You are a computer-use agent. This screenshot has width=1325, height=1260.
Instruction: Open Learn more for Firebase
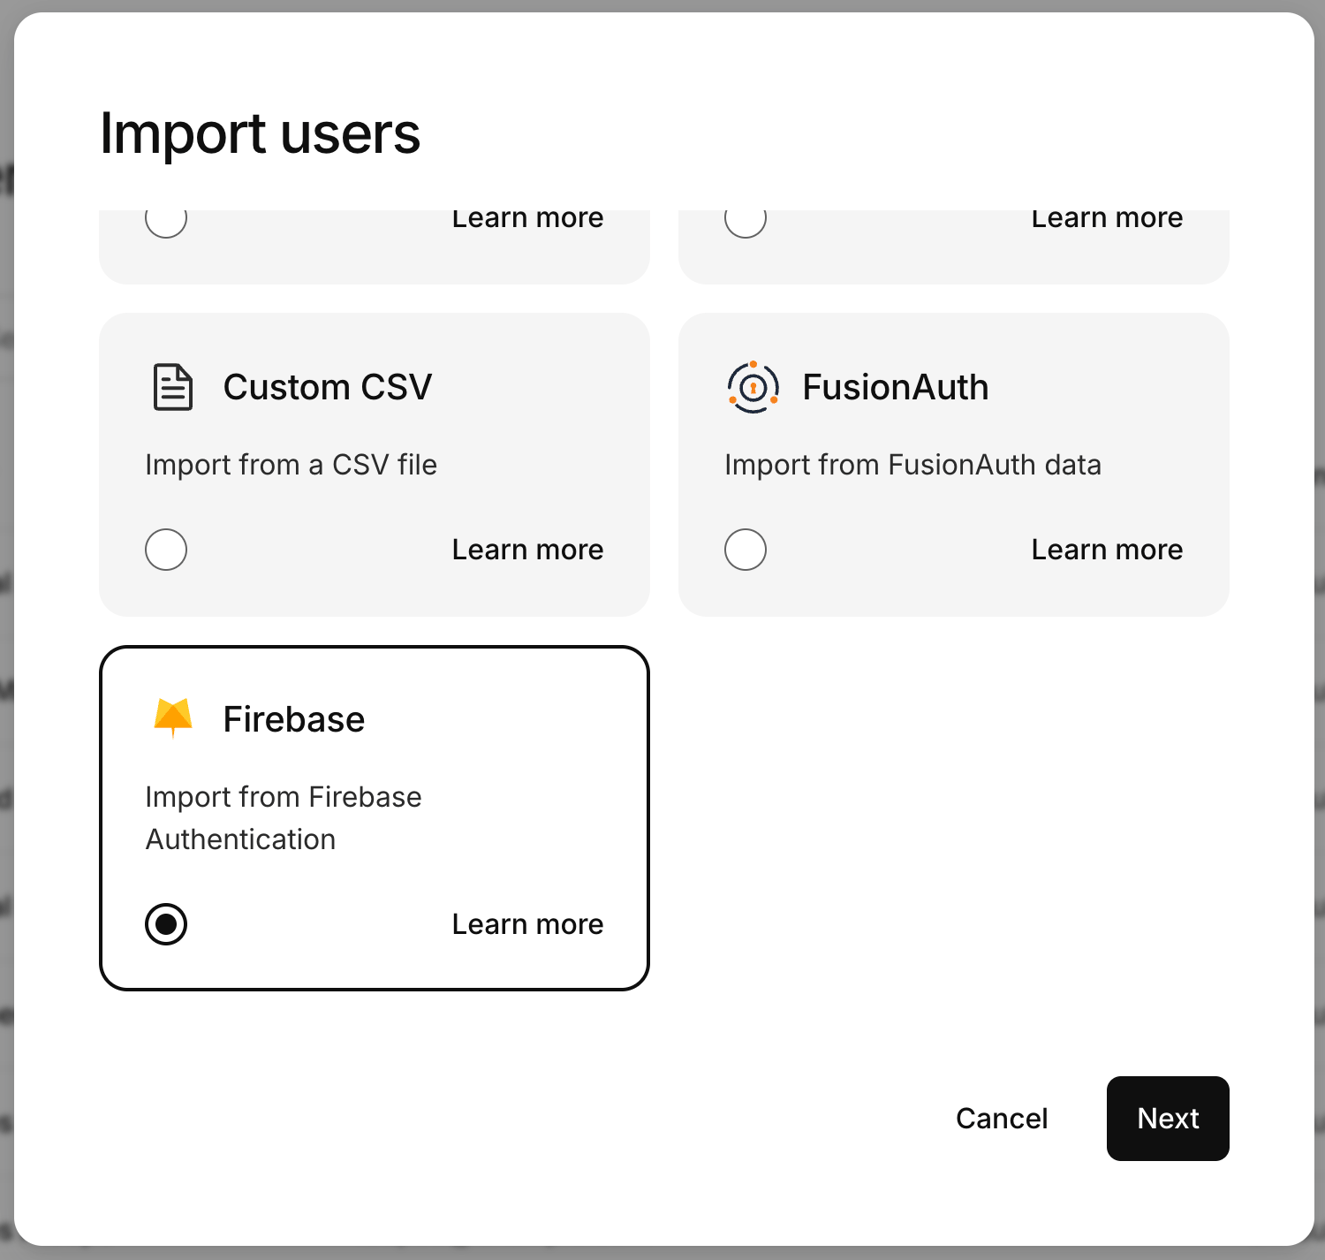(527, 924)
